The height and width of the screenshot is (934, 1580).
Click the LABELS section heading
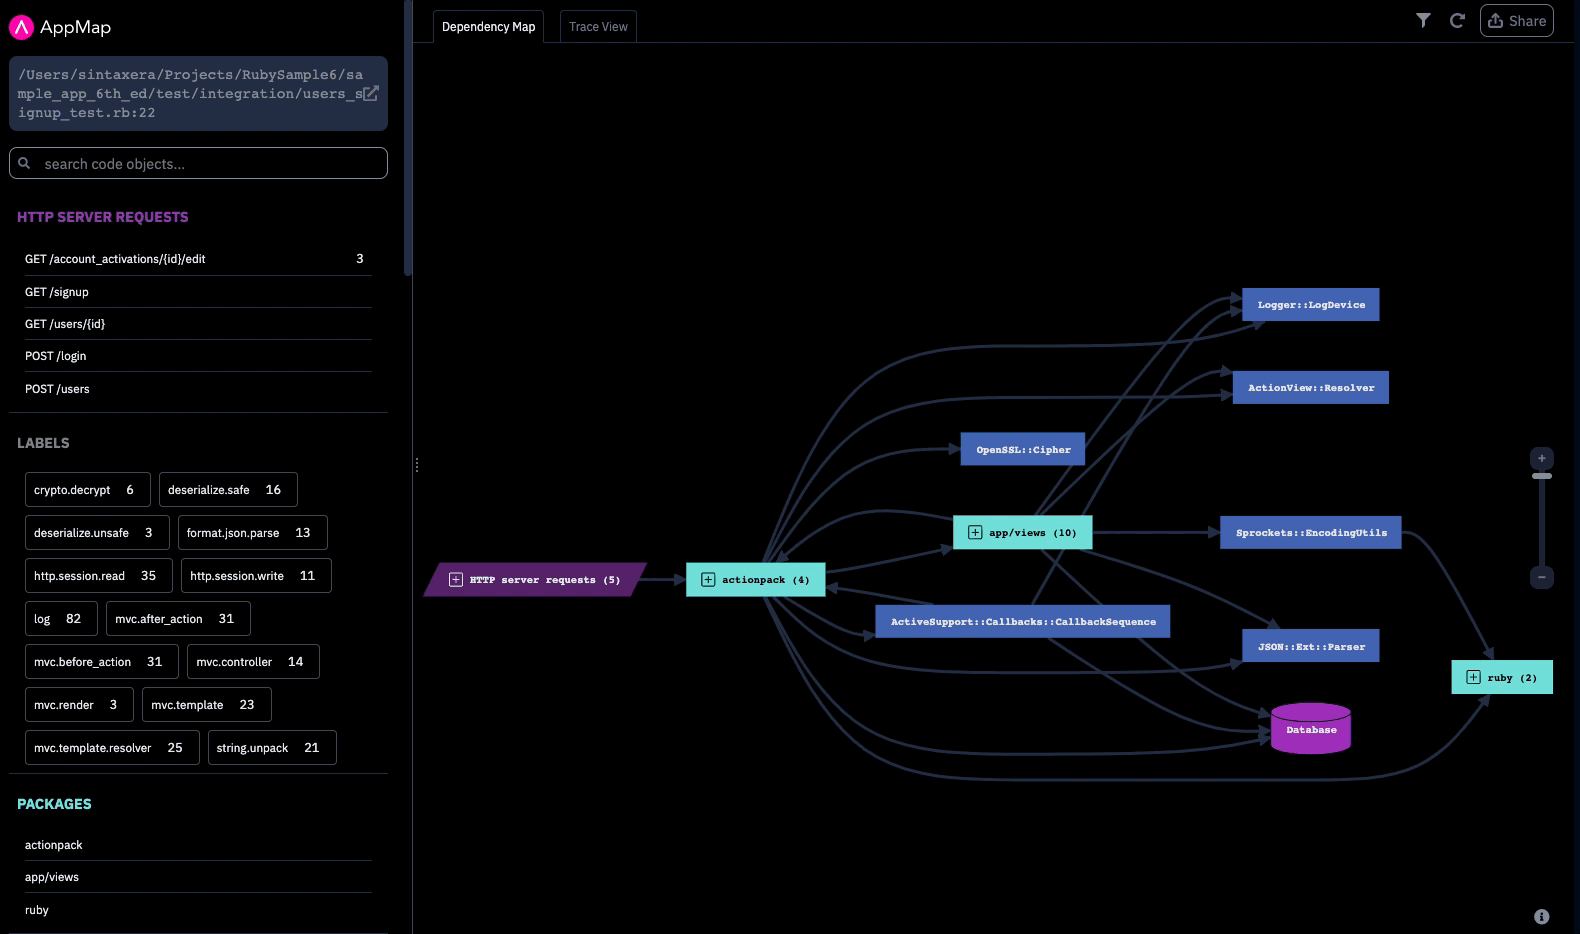43,443
